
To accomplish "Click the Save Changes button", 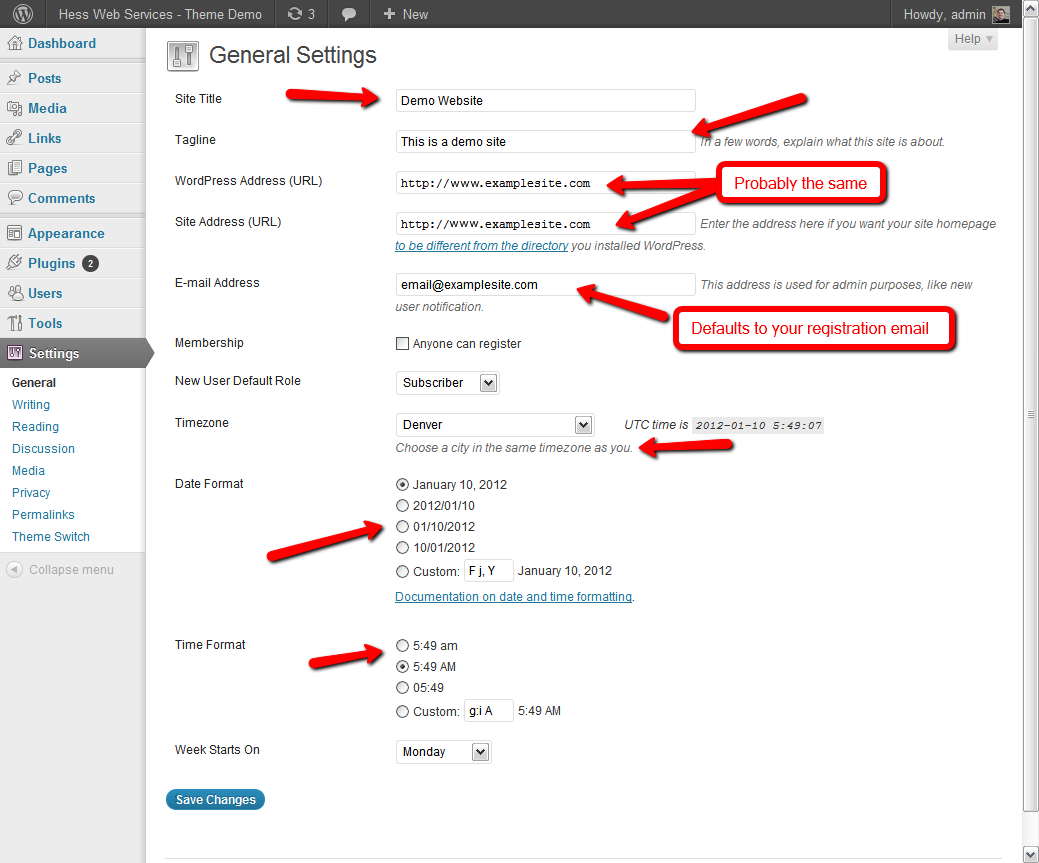I will coord(215,800).
